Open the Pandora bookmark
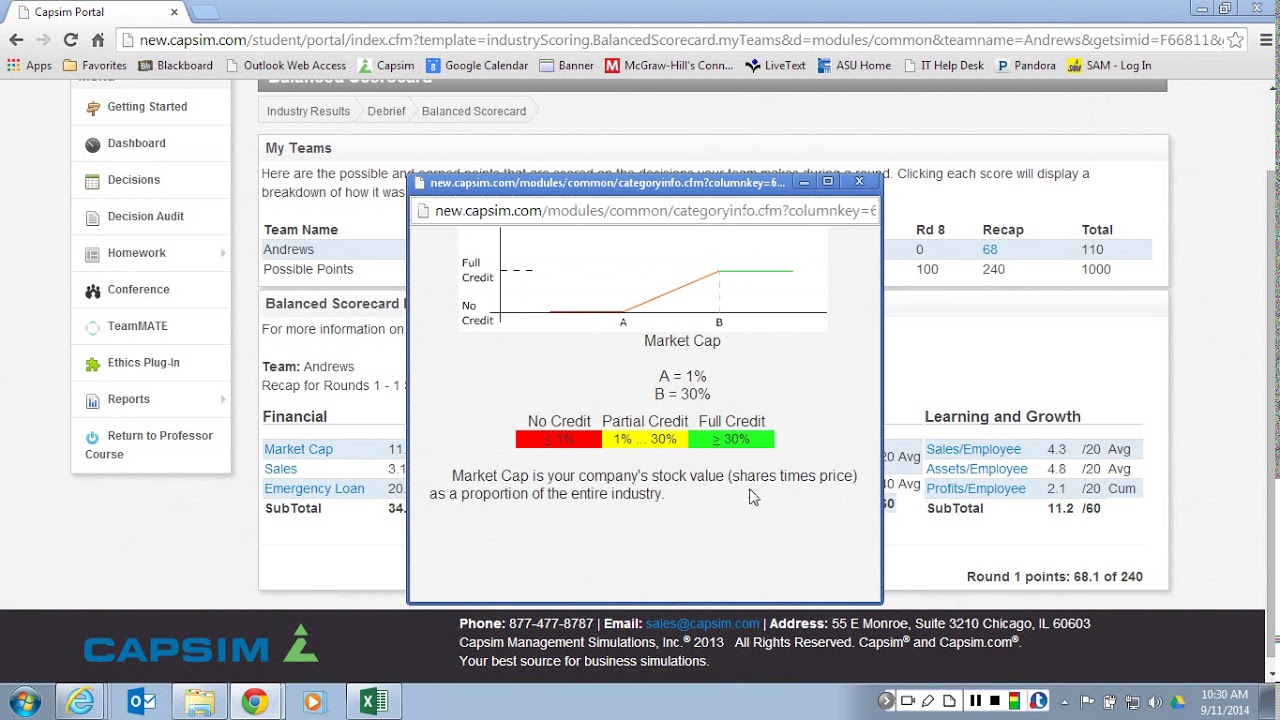The height and width of the screenshot is (720, 1280). point(1026,65)
